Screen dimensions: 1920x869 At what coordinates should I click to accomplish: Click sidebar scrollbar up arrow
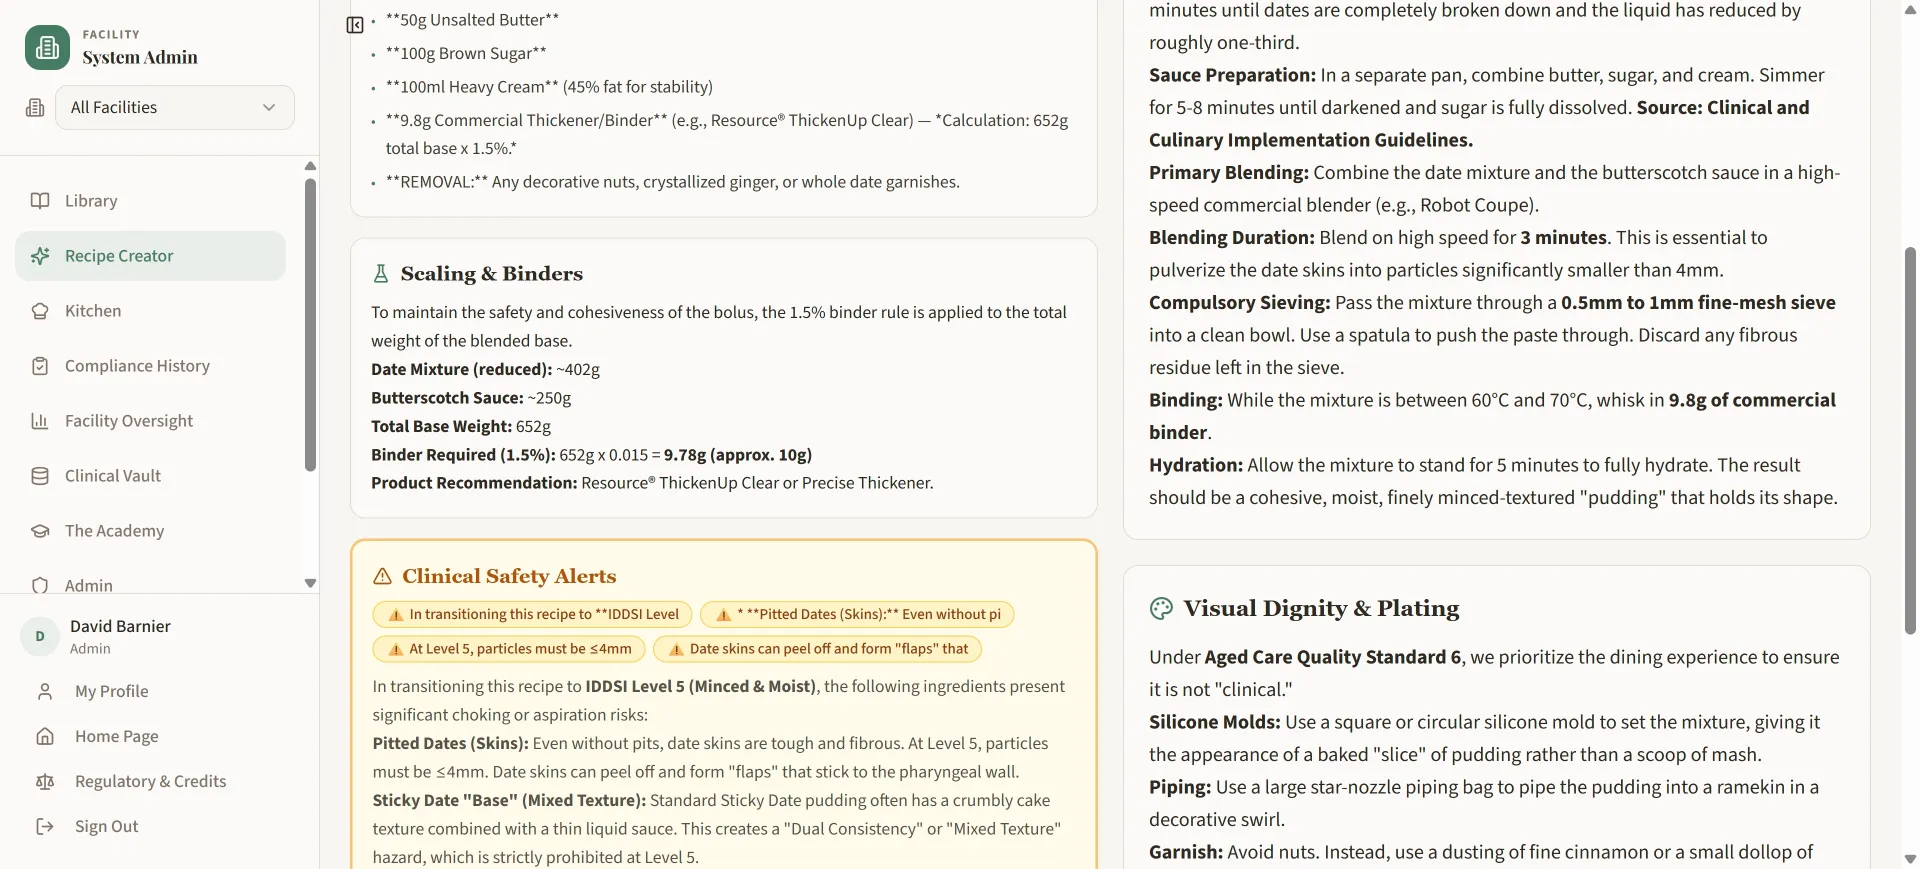[x=310, y=166]
